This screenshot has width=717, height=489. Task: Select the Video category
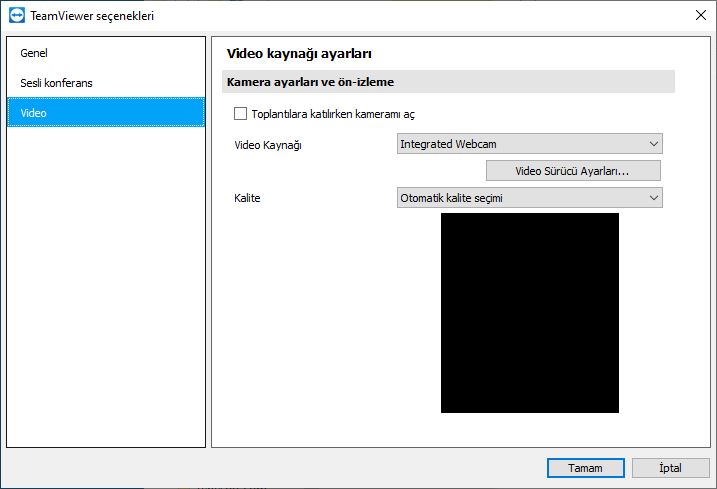106,113
